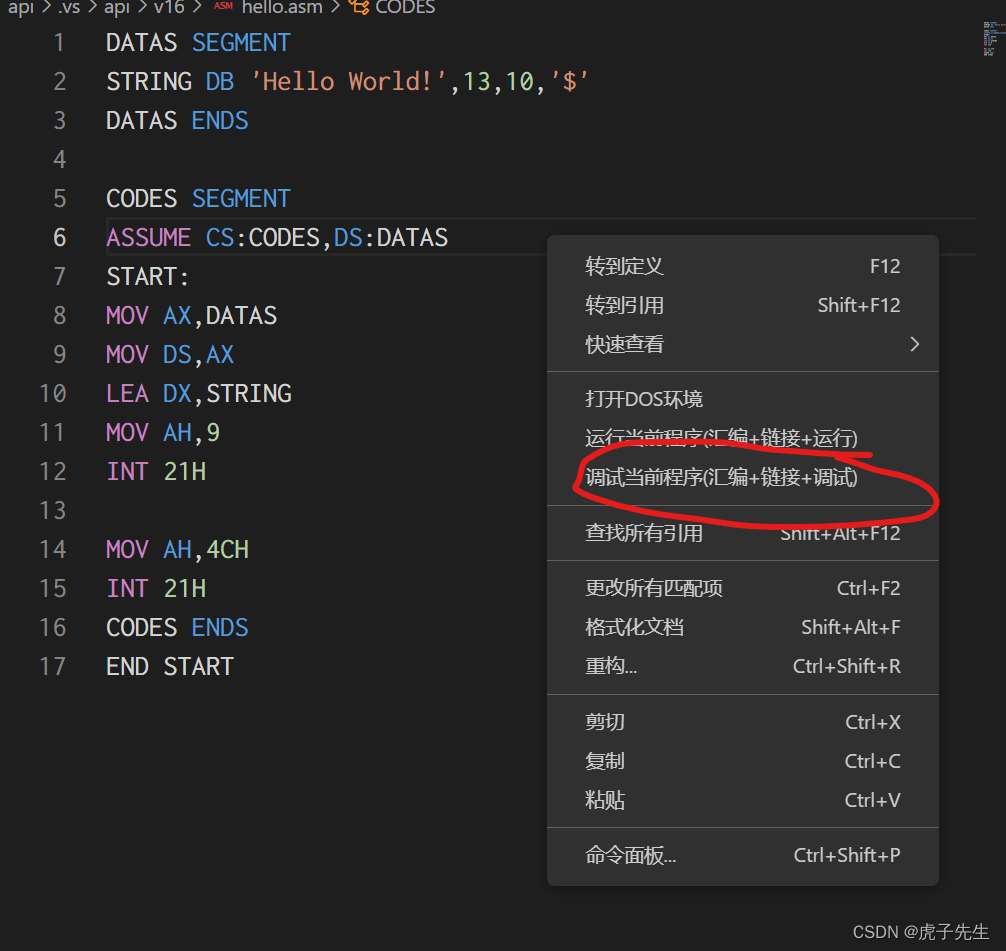Image resolution: width=1006 pixels, height=951 pixels.
Task: Click the orange CODES symbol icon in breadcrumb
Action: click(x=358, y=8)
